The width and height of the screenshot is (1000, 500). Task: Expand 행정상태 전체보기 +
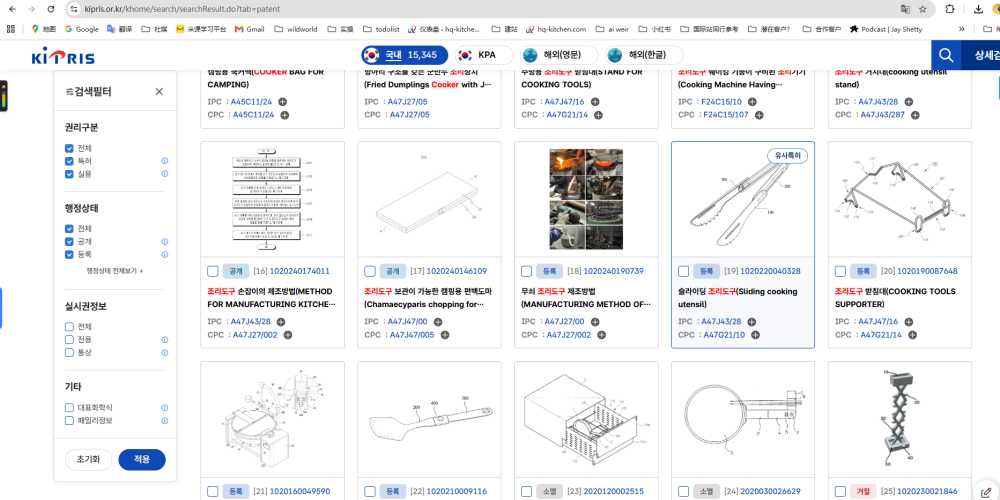[x=115, y=270]
